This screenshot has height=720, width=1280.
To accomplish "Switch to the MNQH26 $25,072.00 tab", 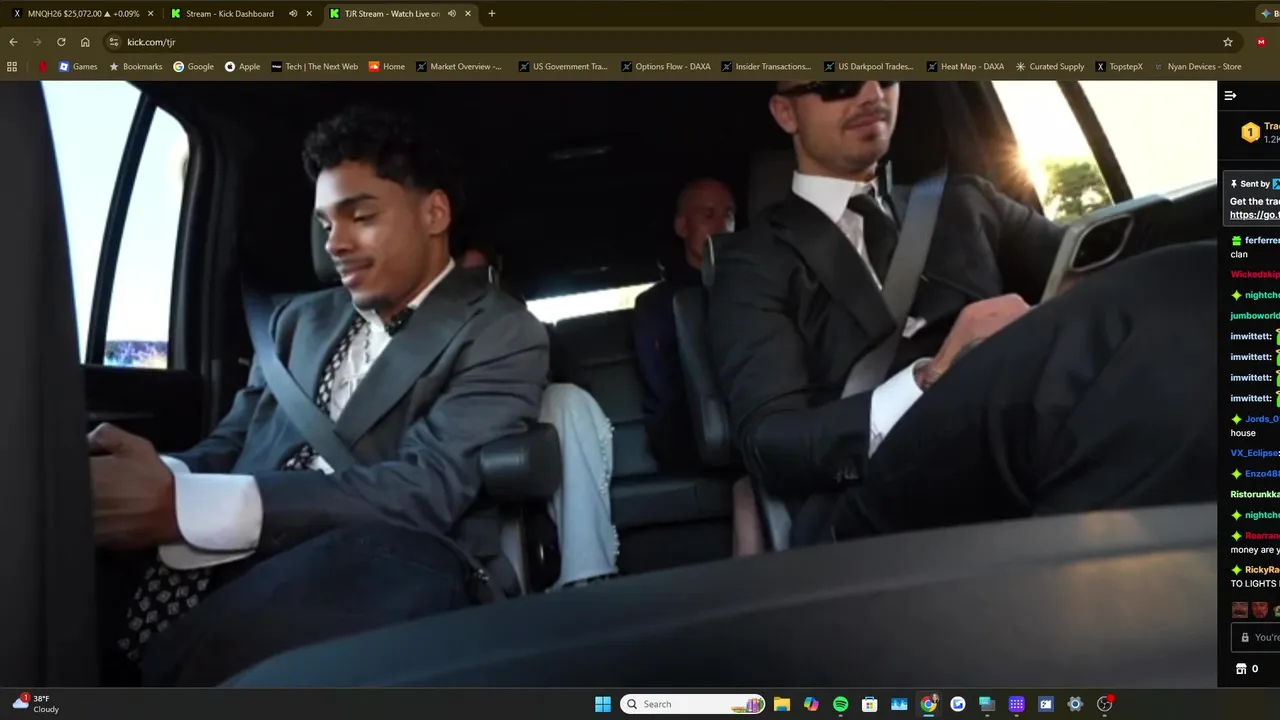I will [84, 14].
